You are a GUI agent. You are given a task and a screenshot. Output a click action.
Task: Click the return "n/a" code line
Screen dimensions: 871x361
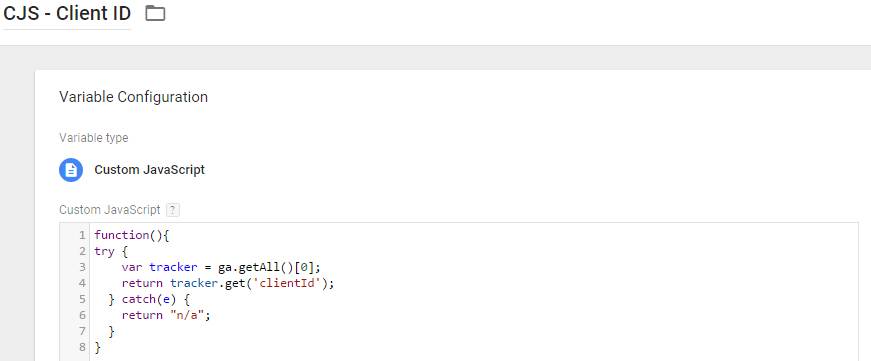coord(167,315)
